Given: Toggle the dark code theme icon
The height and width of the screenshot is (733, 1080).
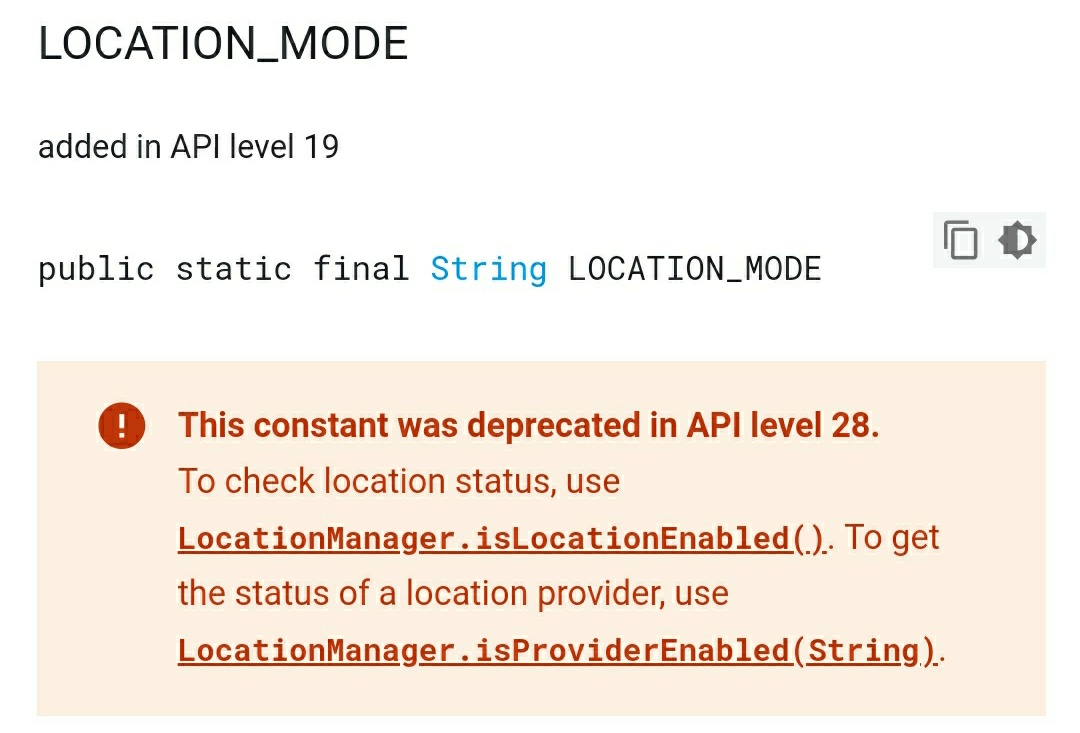Looking at the screenshot, I should pos(1017,240).
